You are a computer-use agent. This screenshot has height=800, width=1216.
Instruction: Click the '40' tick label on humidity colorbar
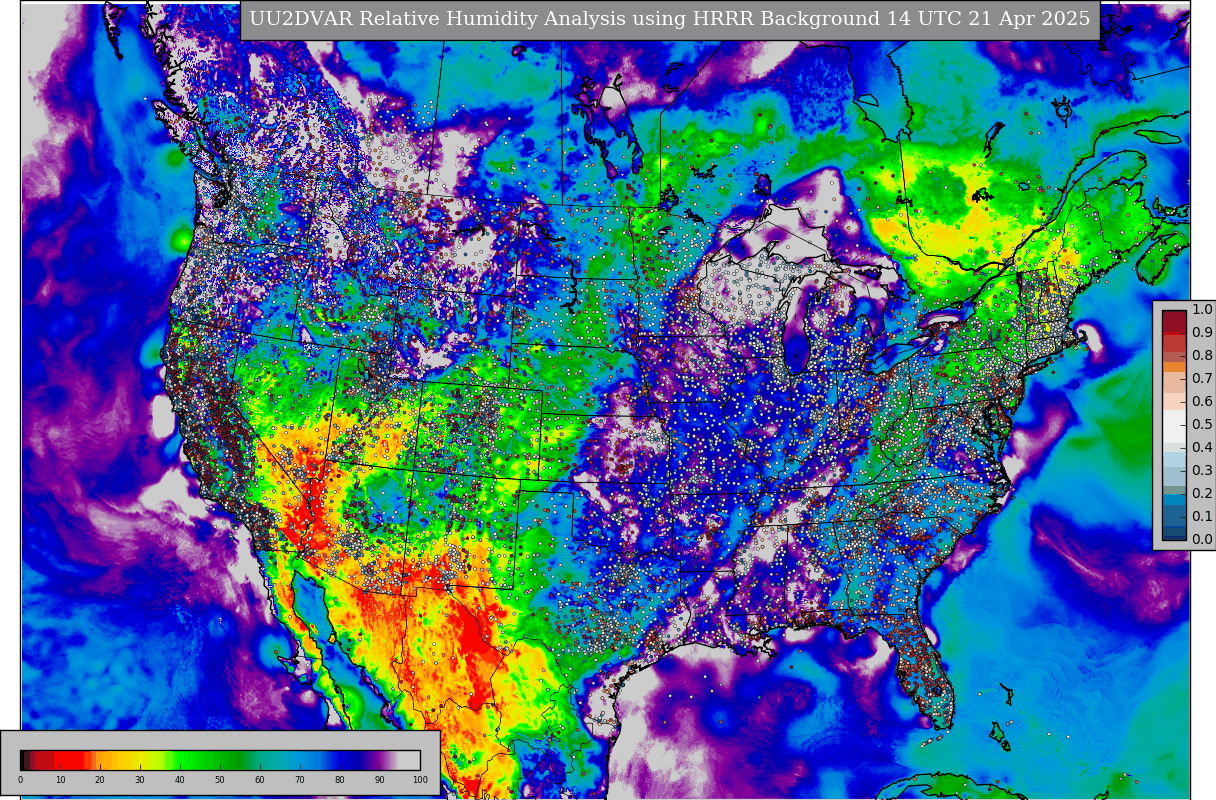click(180, 780)
